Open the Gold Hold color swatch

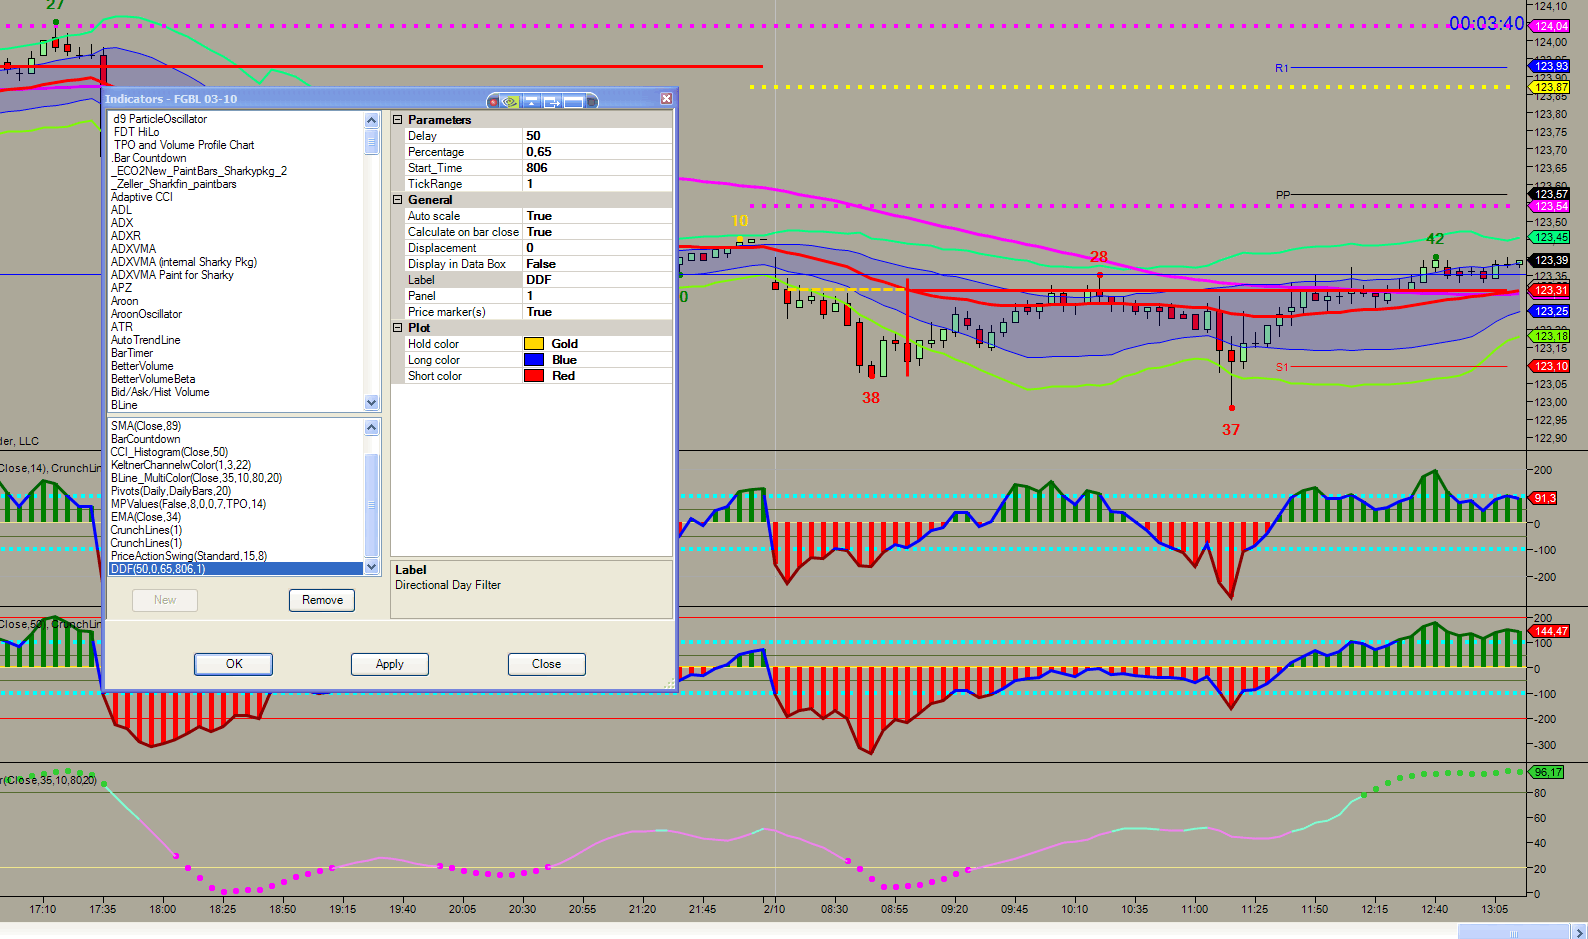[x=534, y=344]
